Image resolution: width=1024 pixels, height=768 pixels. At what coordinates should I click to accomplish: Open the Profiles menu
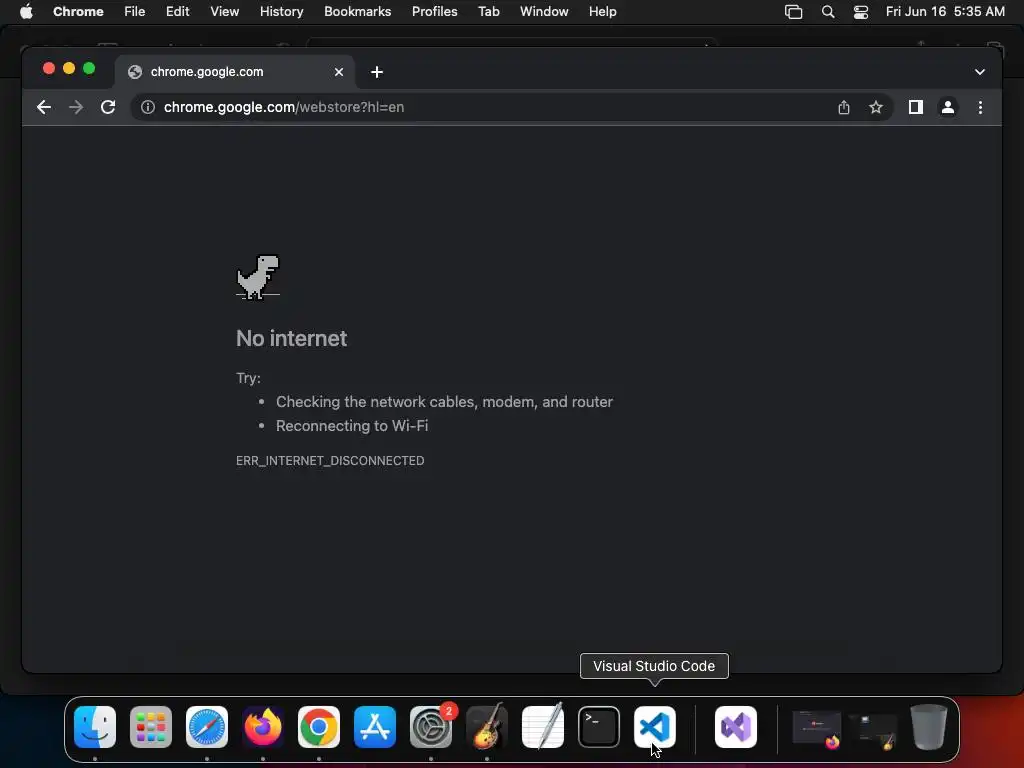pyautogui.click(x=434, y=12)
